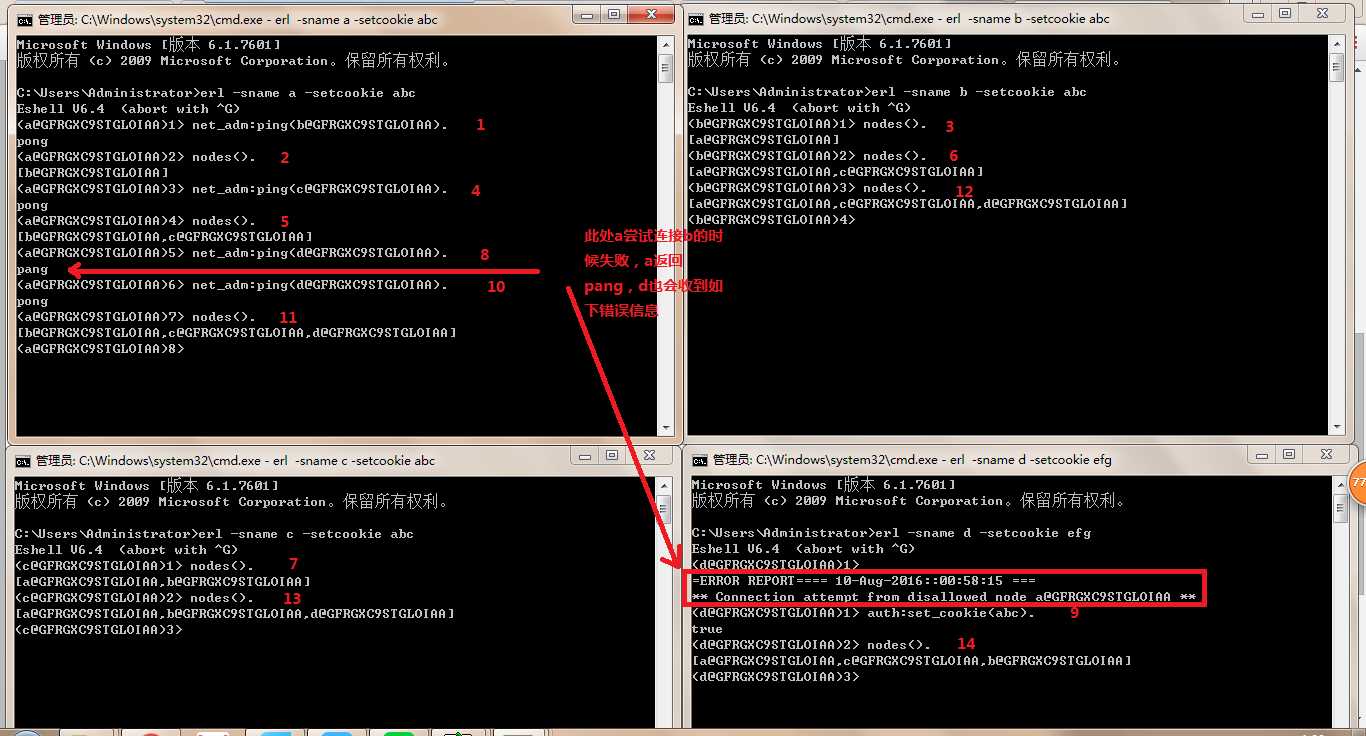Click the scrollbar thumb in node d window
1366x736 pixels.
[1341, 509]
